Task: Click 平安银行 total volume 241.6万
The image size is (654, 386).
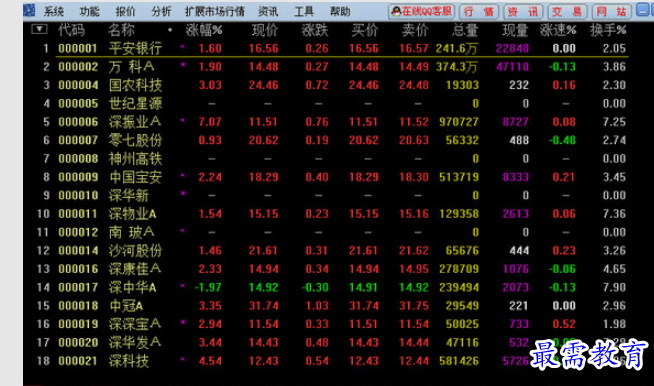Action: pyautogui.click(x=457, y=49)
